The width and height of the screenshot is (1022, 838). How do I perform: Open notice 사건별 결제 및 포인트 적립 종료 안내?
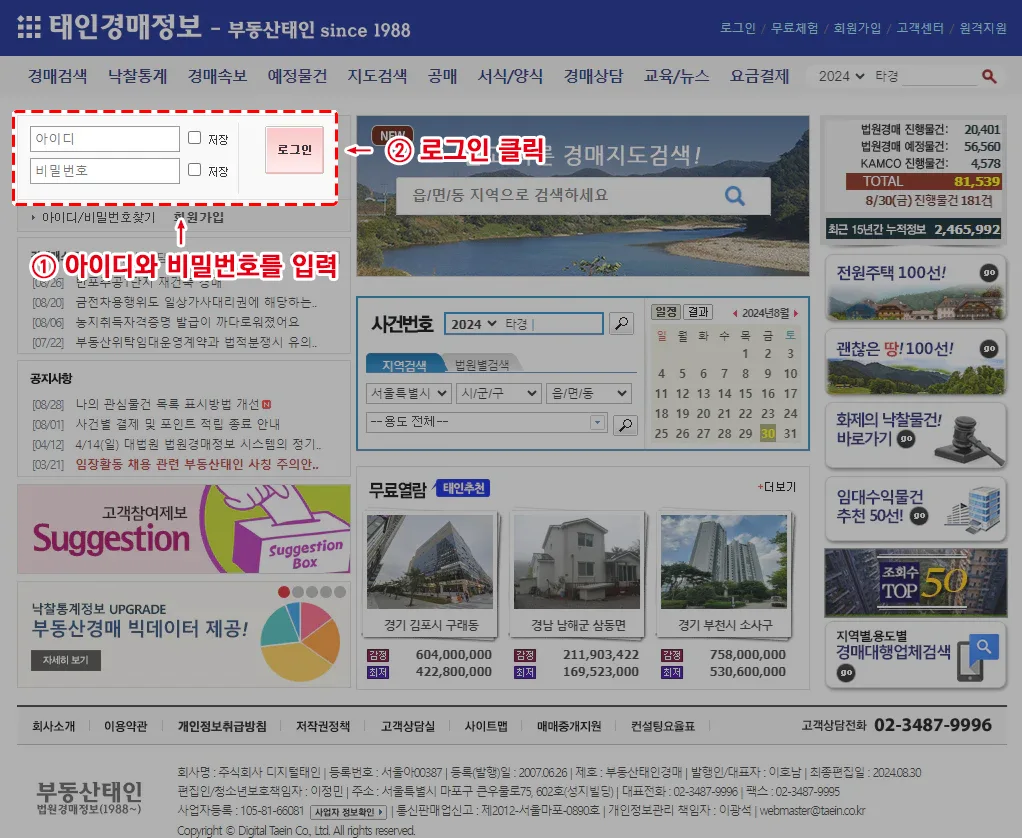178,424
